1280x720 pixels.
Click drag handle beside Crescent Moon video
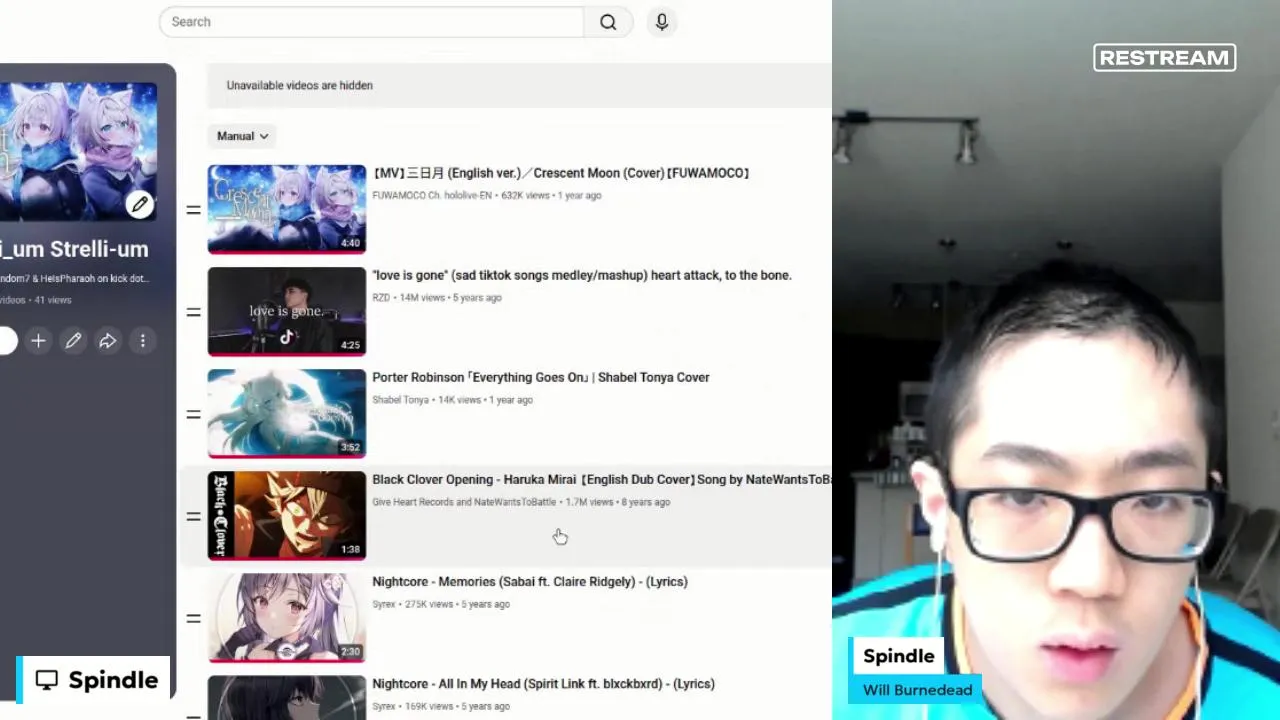[193, 210]
